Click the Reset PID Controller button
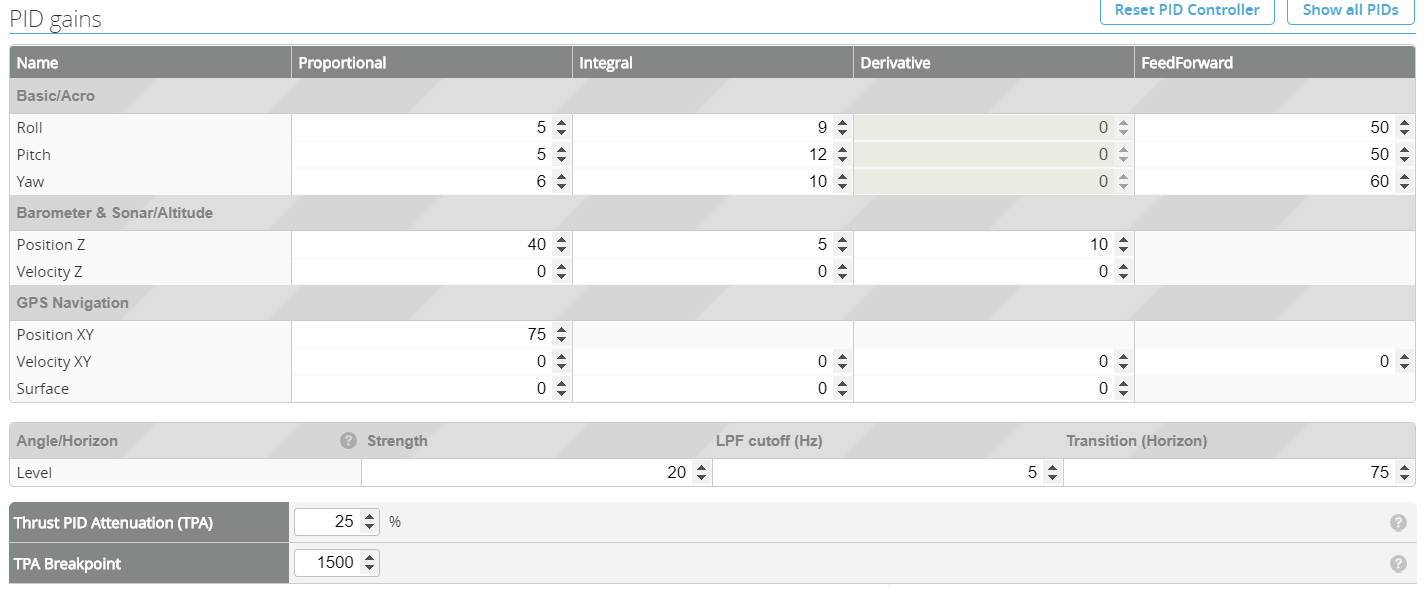This screenshot has height=594, width=1427. tap(1187, 10)
